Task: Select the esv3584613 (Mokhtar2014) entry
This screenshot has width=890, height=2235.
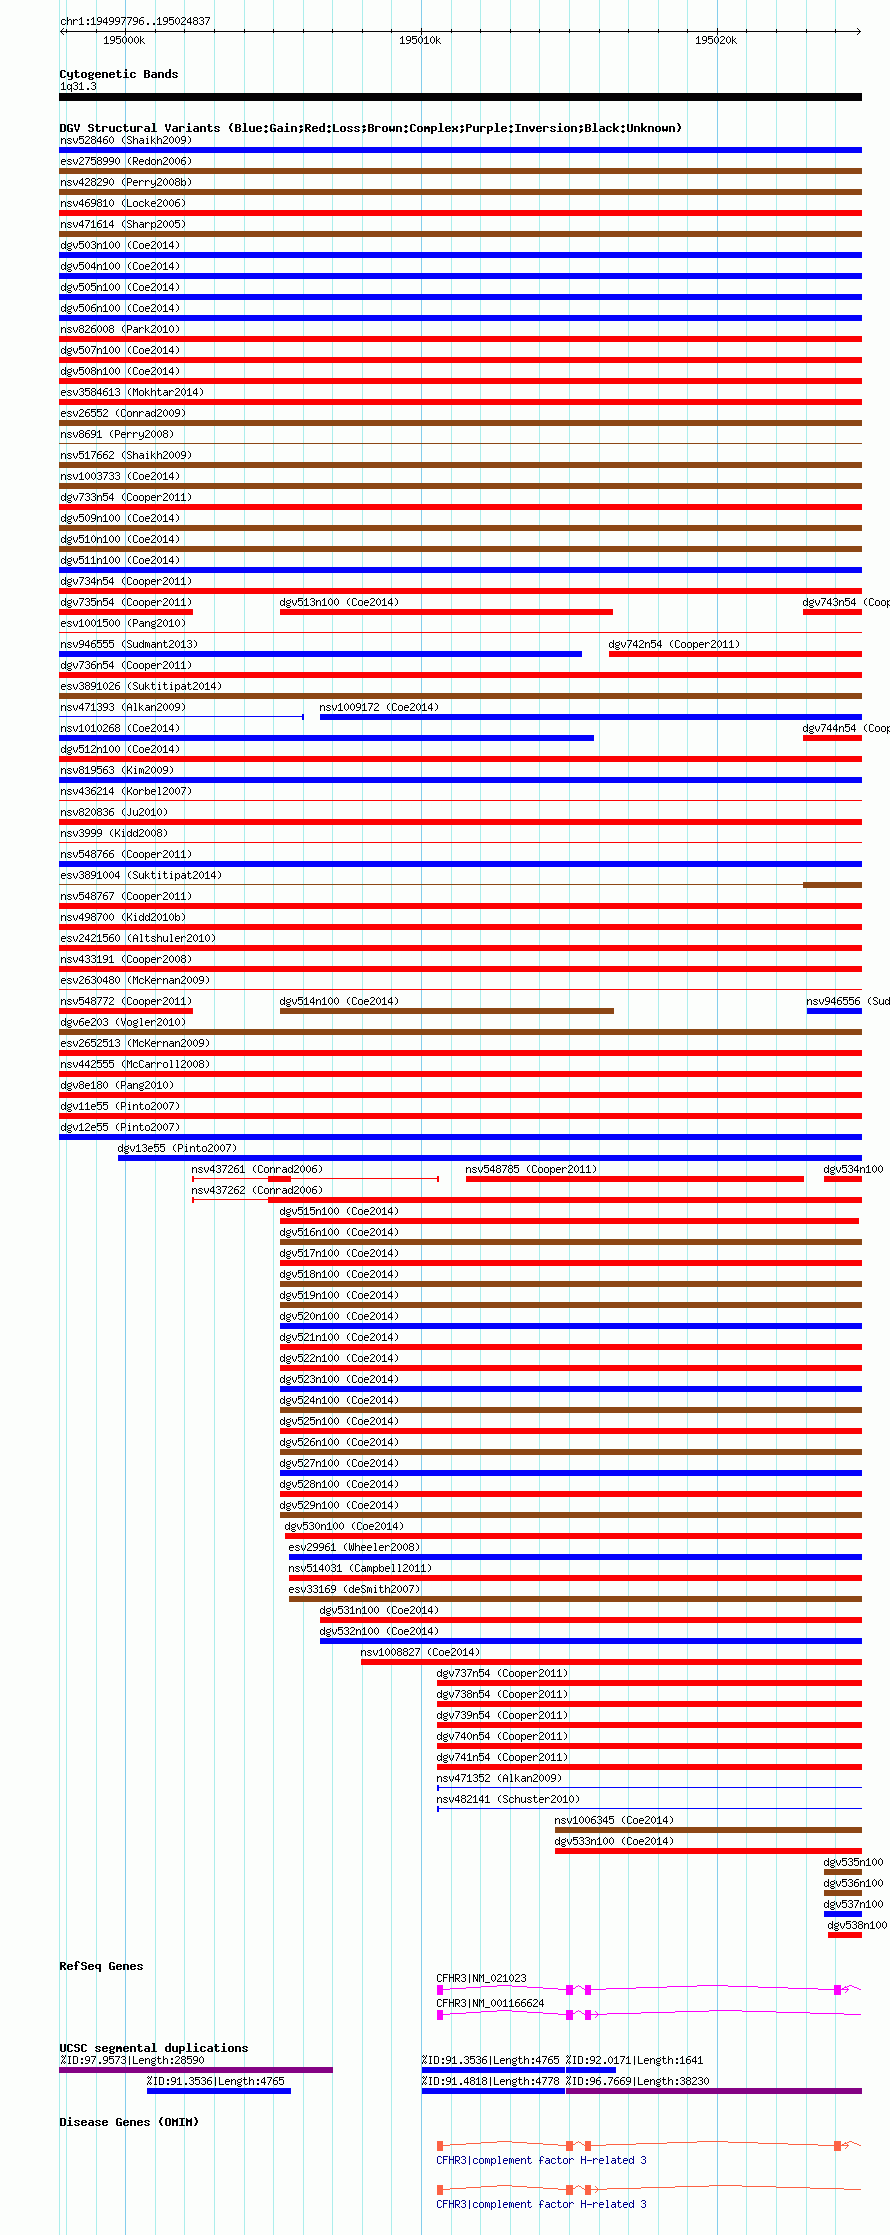Action: [x=131, y=392]
